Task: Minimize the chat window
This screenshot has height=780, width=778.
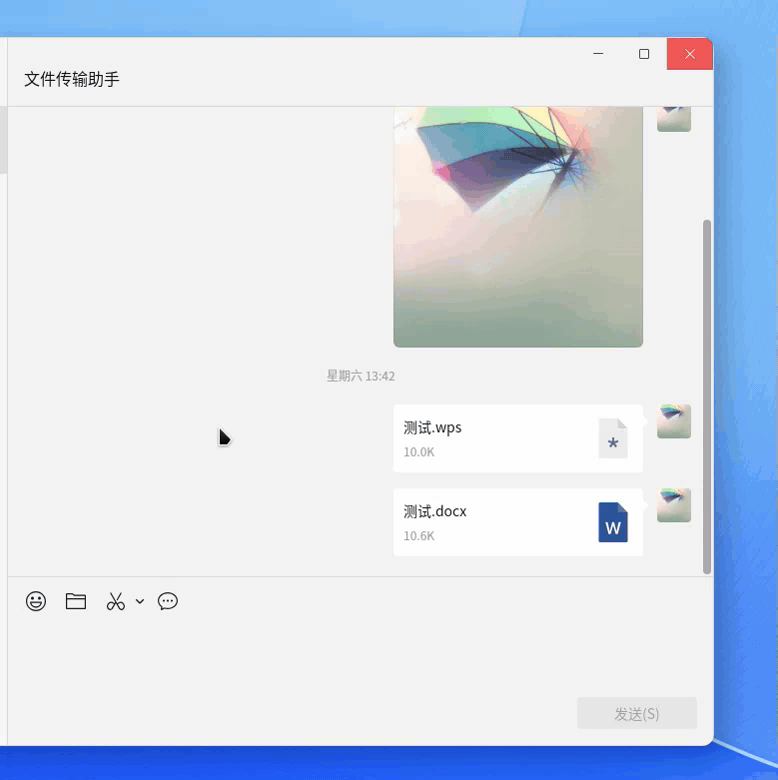Action: coord(598,54)
